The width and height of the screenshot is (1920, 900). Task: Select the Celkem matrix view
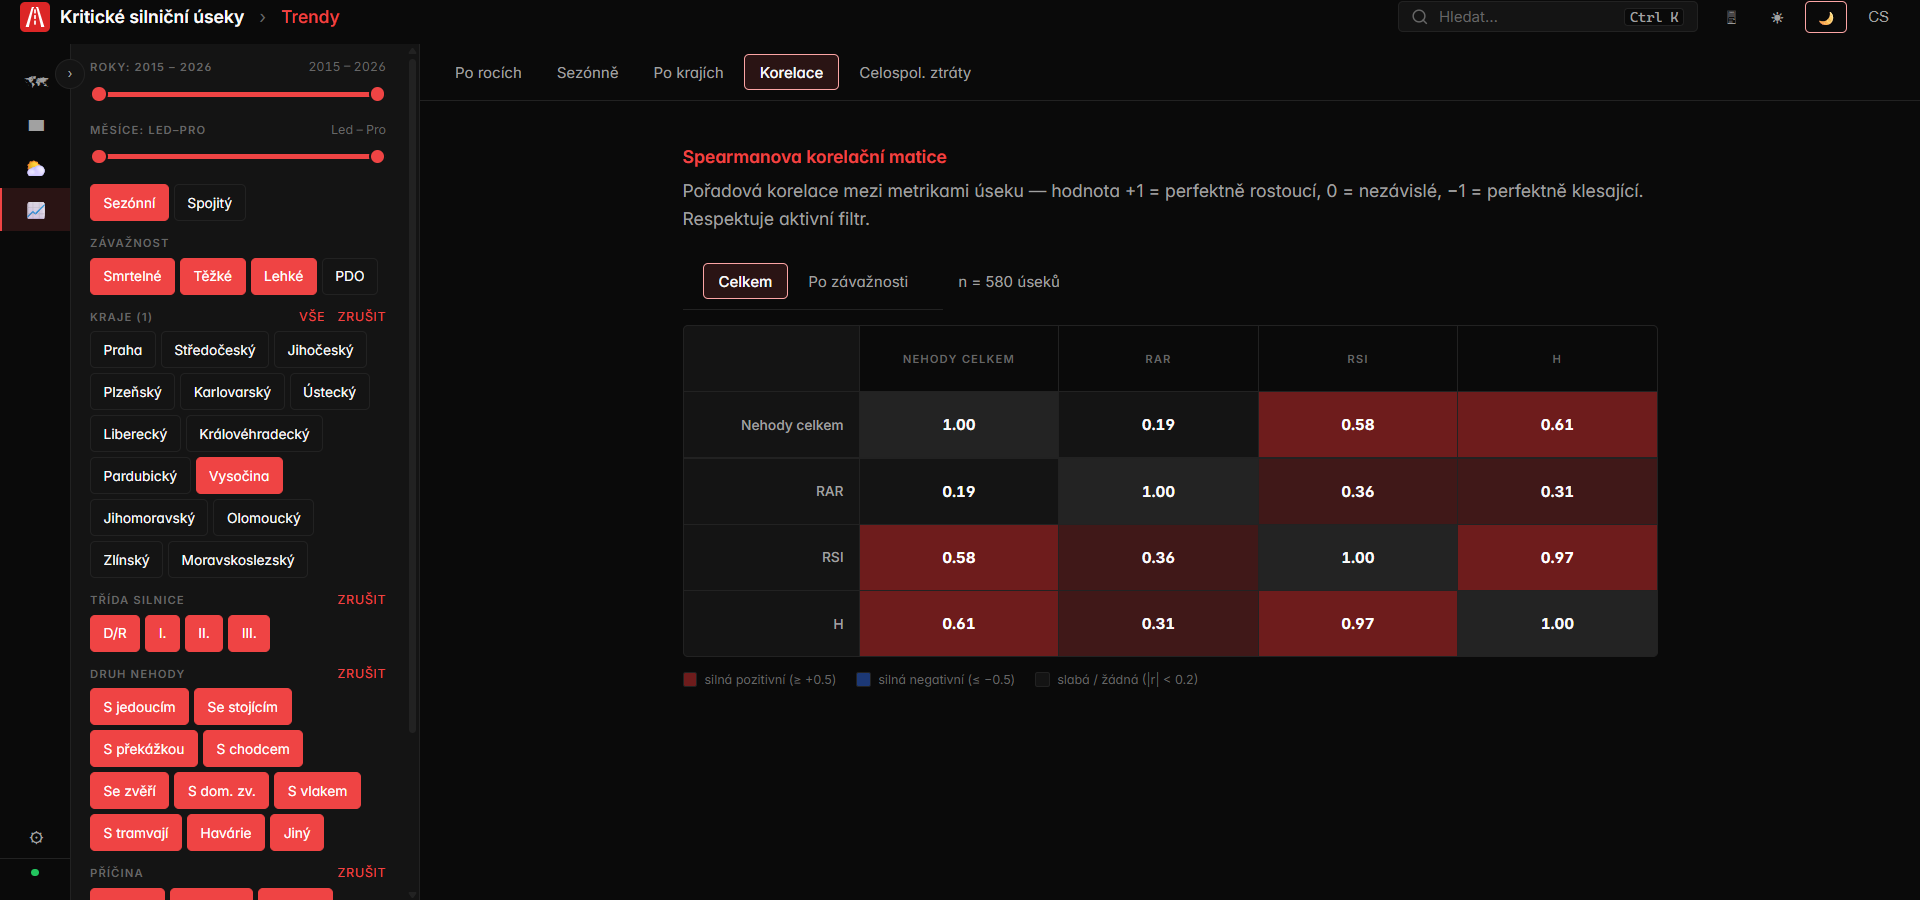pyautogui.click(x=745, y=281)
